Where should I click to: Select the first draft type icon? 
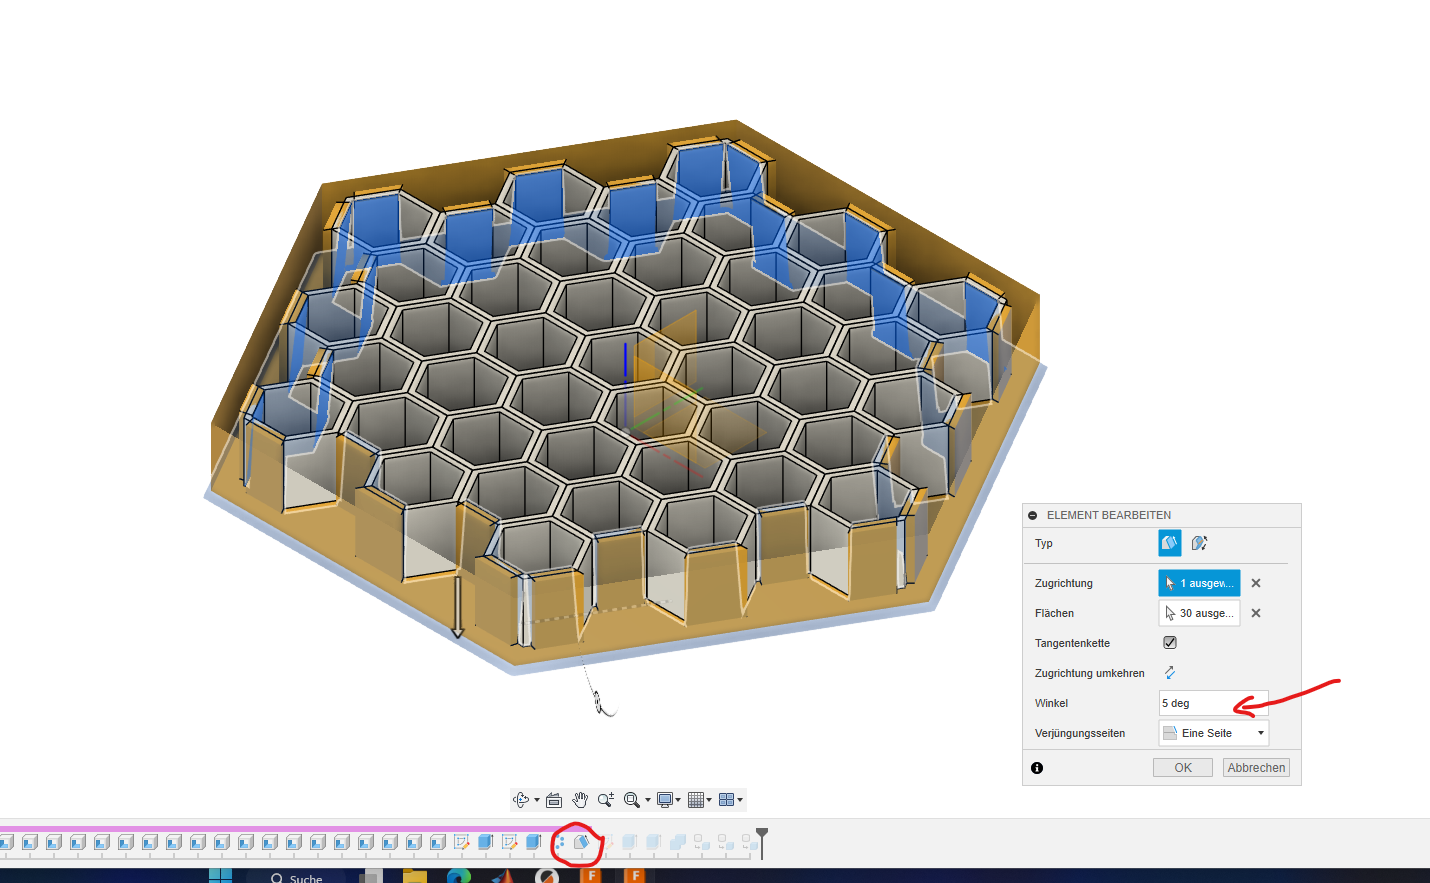(x=1169, y=543)
